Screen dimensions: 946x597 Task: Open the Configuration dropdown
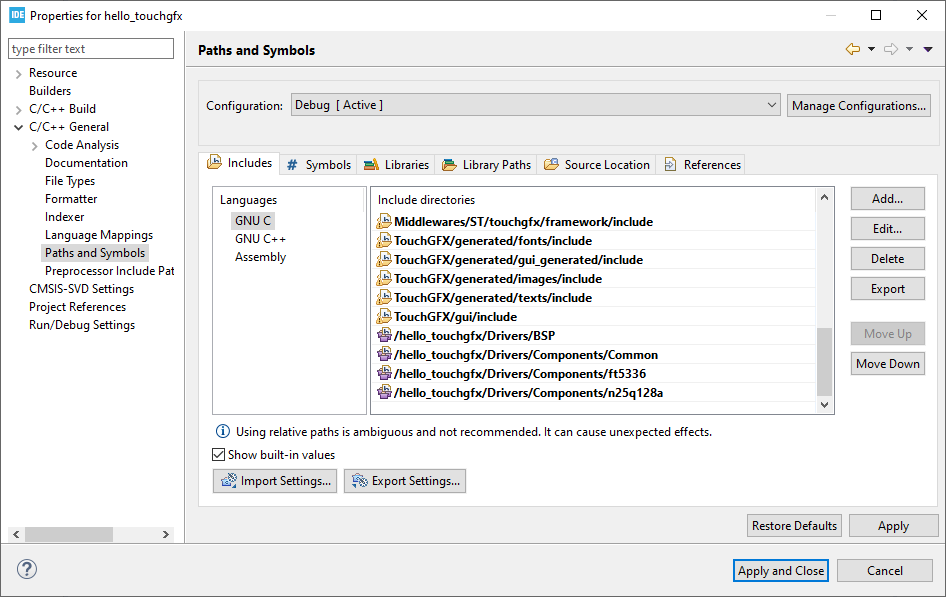[535, 105]
